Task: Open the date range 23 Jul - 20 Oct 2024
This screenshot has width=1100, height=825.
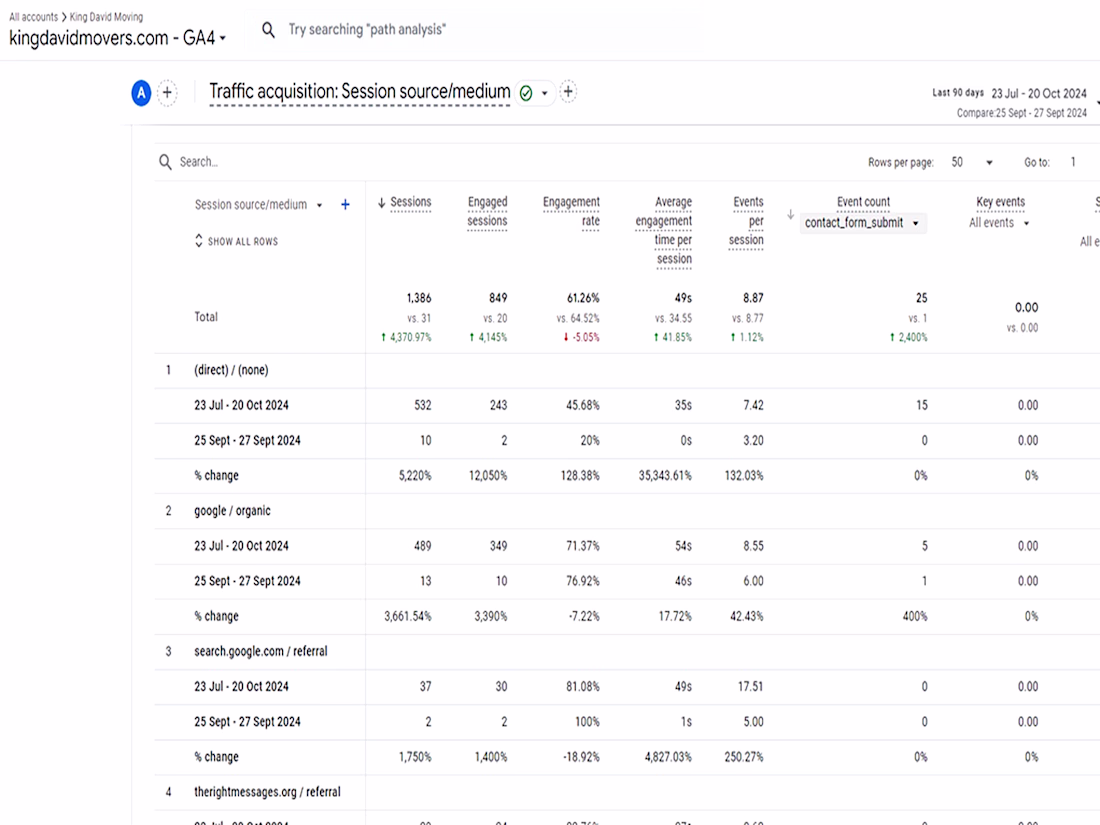Action: coord(1038,93)
